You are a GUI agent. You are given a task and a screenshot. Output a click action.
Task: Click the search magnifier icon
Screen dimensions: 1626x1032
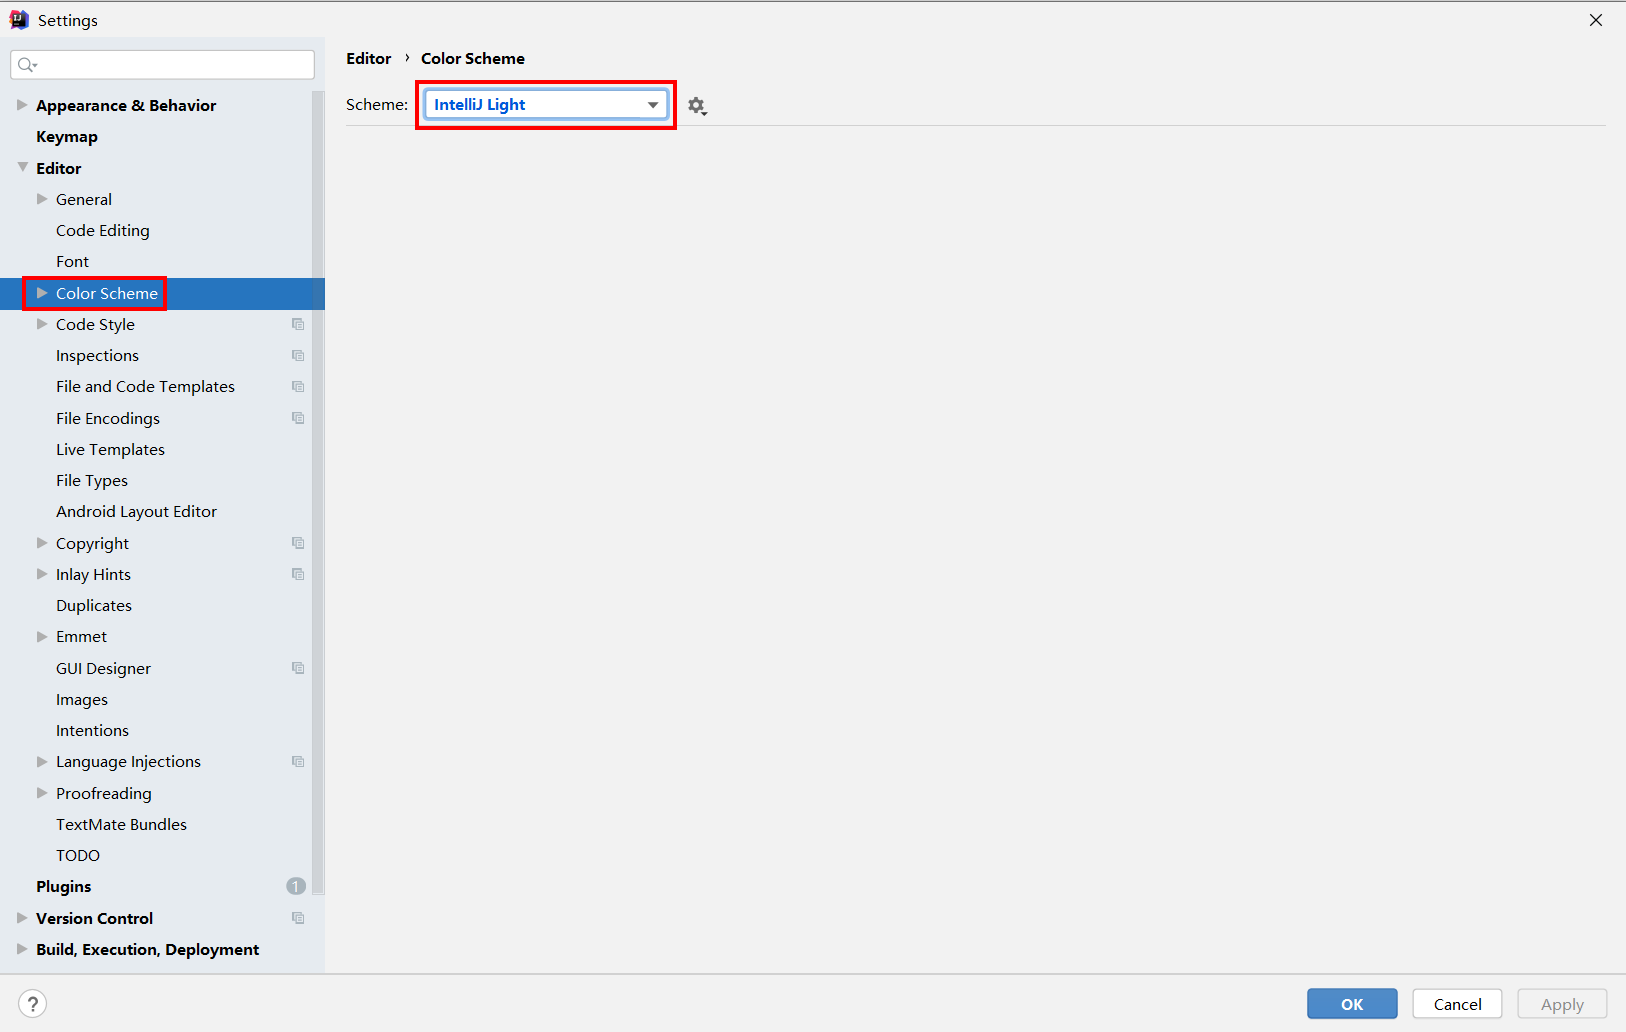[27, 65]
